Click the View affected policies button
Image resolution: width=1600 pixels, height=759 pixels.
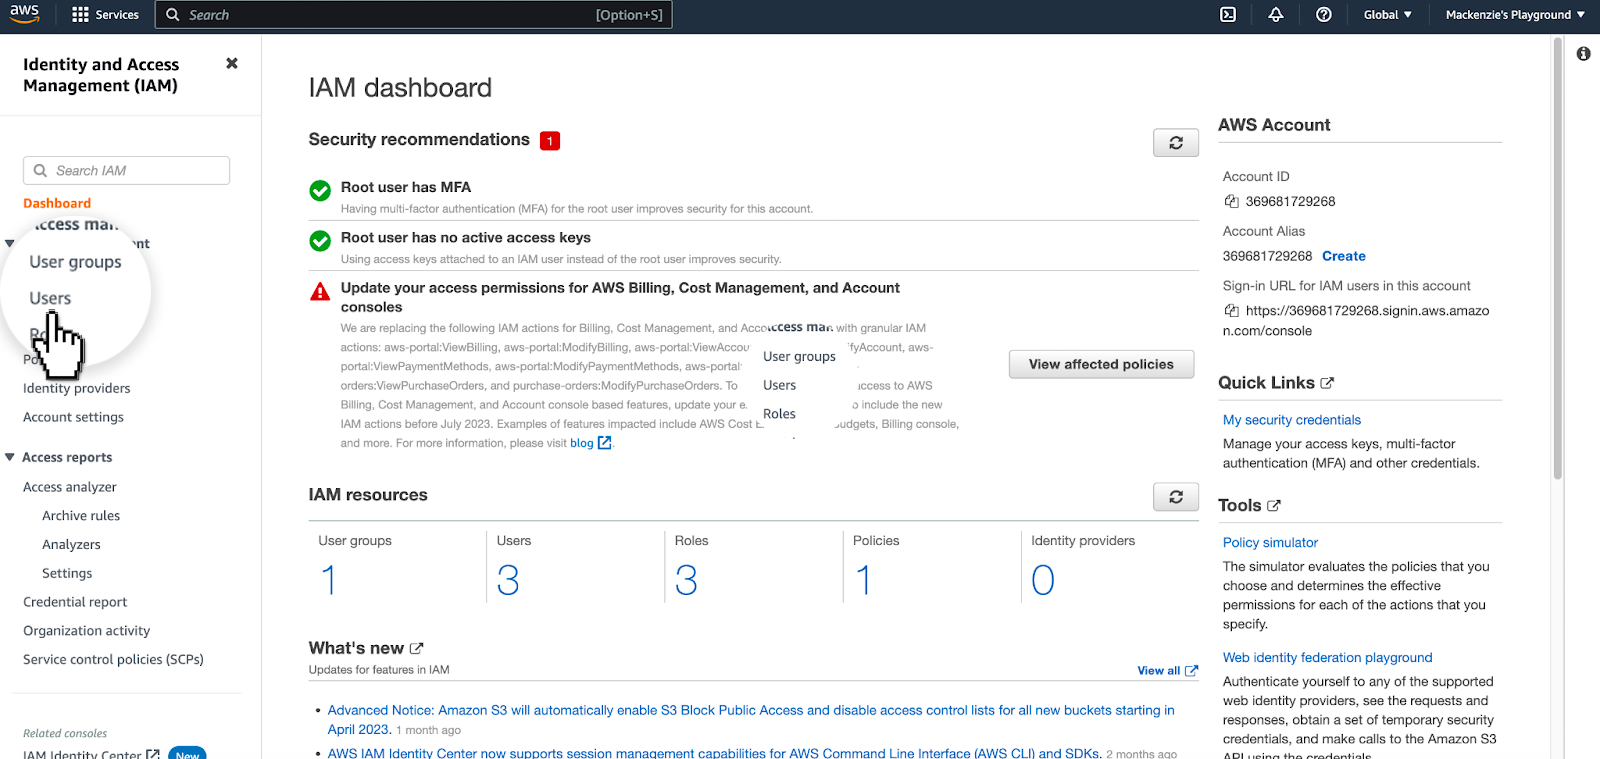pos(1101,364)
